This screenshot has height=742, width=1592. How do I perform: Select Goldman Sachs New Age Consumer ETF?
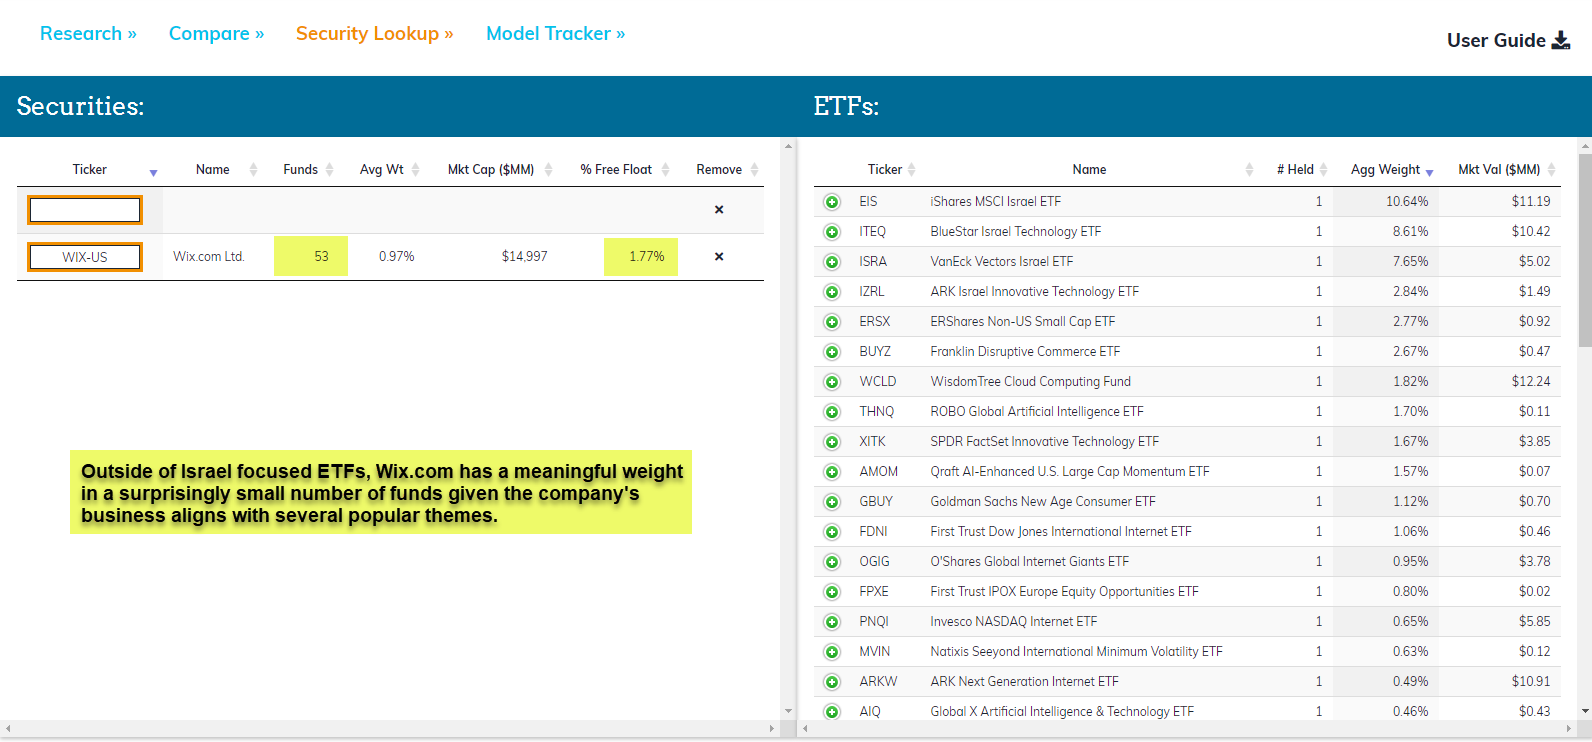coord(1043,502)
